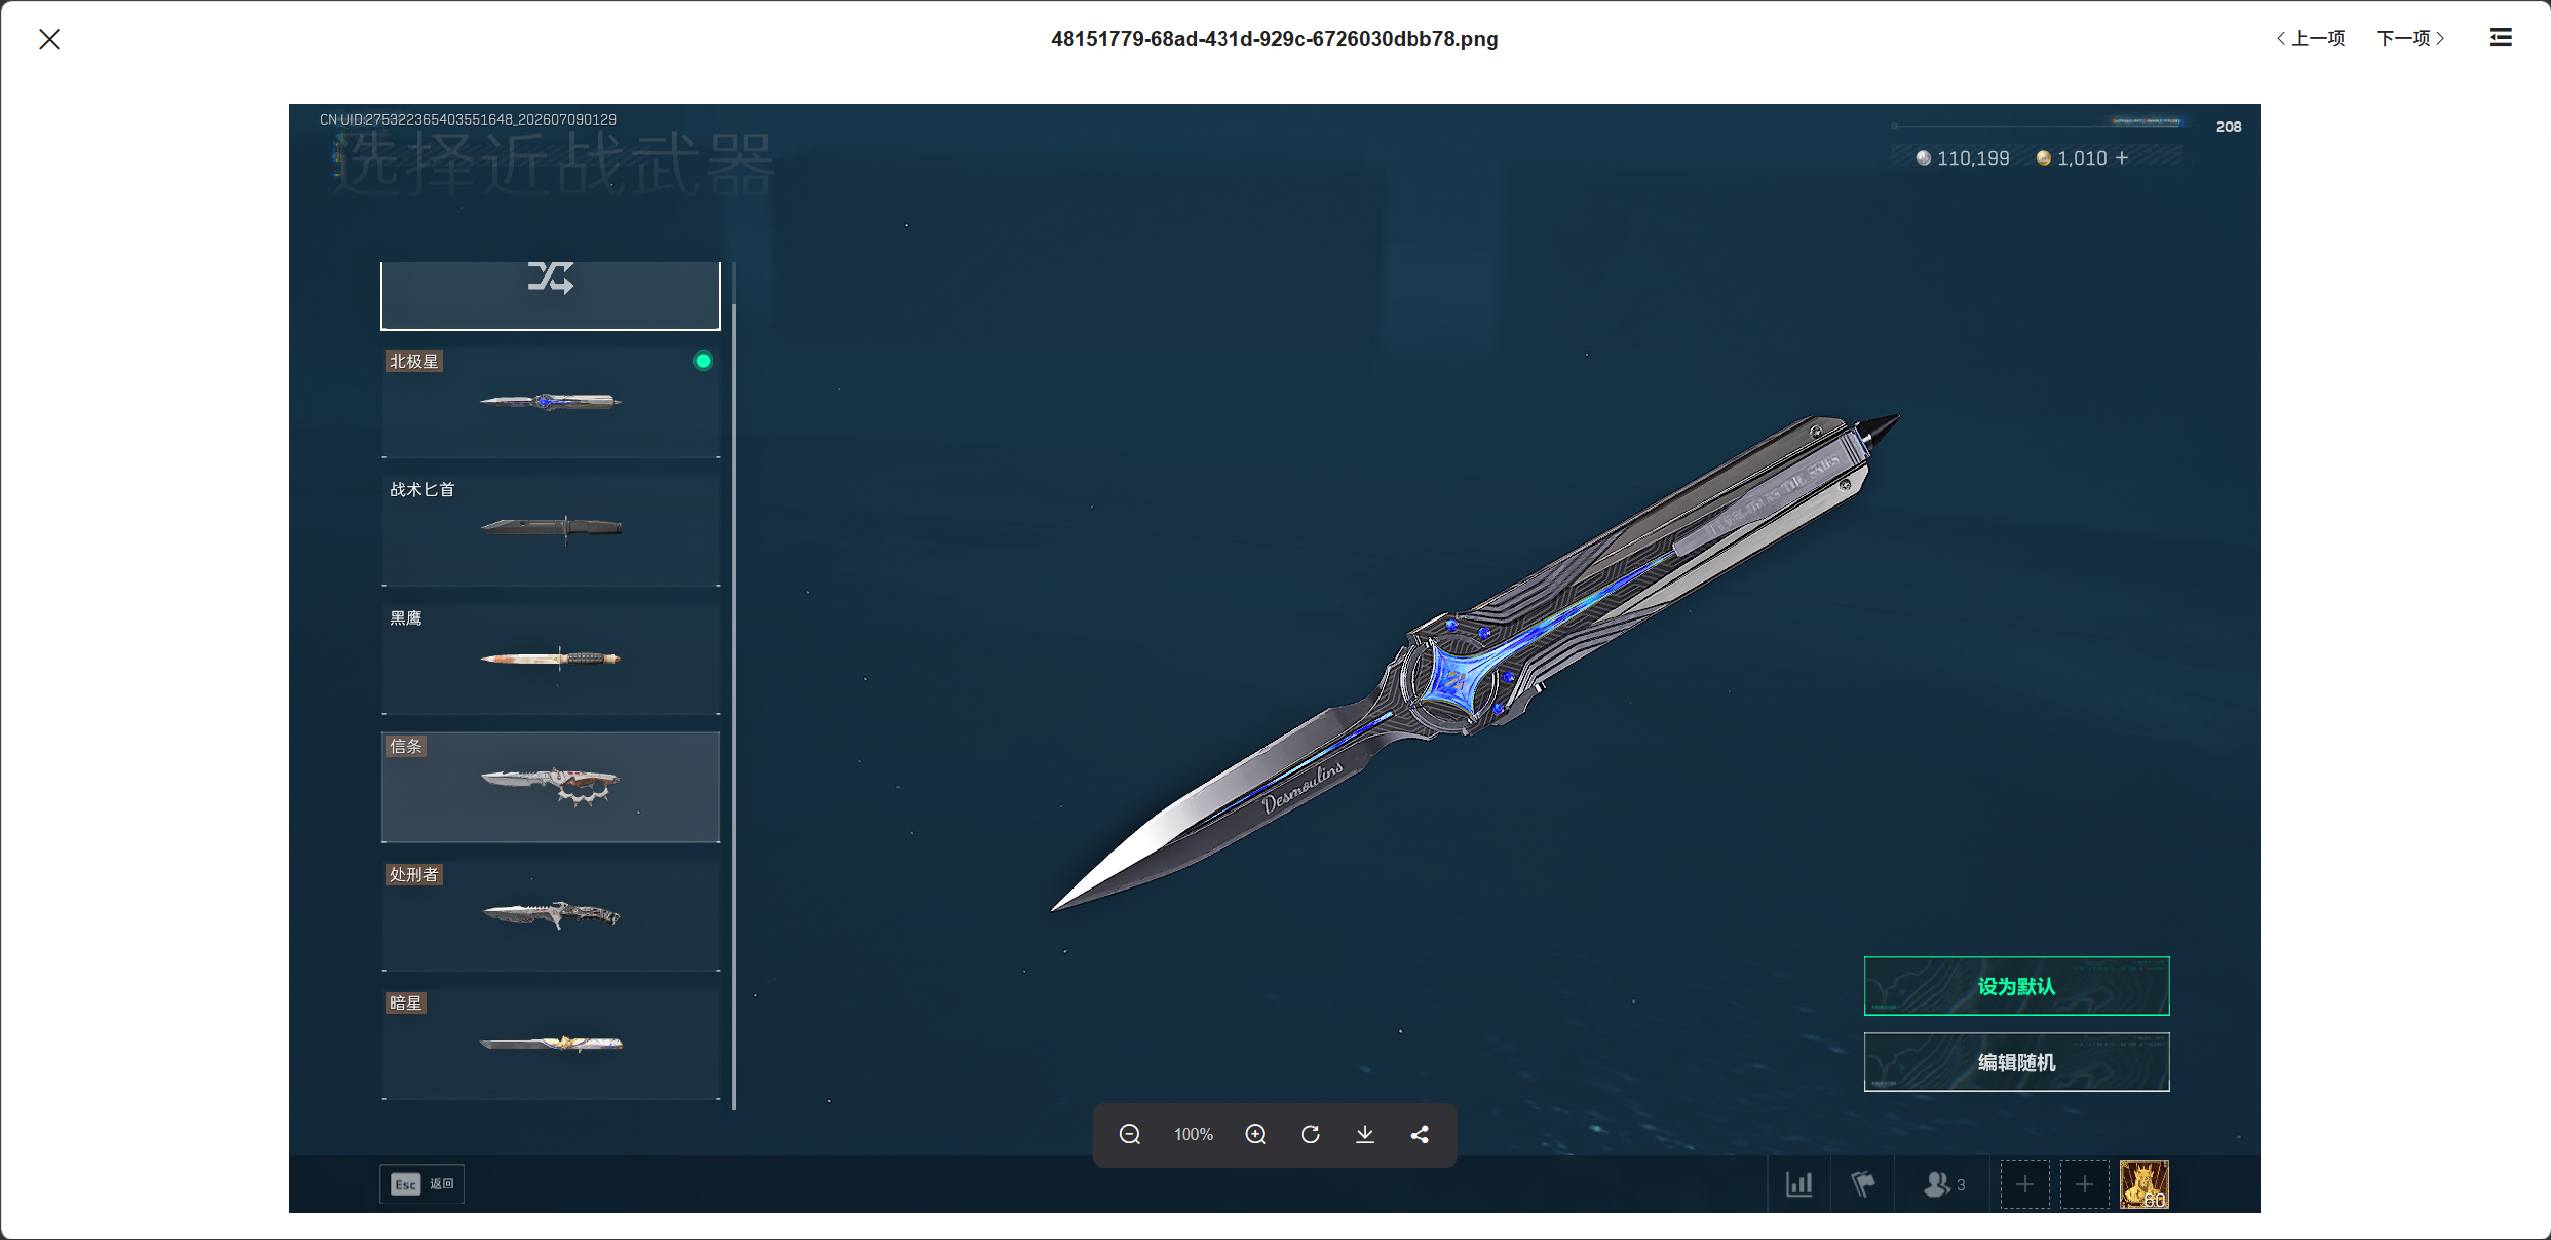
Task: Click the zoom in magnifier icon
Action: tap(1255, 1134)
